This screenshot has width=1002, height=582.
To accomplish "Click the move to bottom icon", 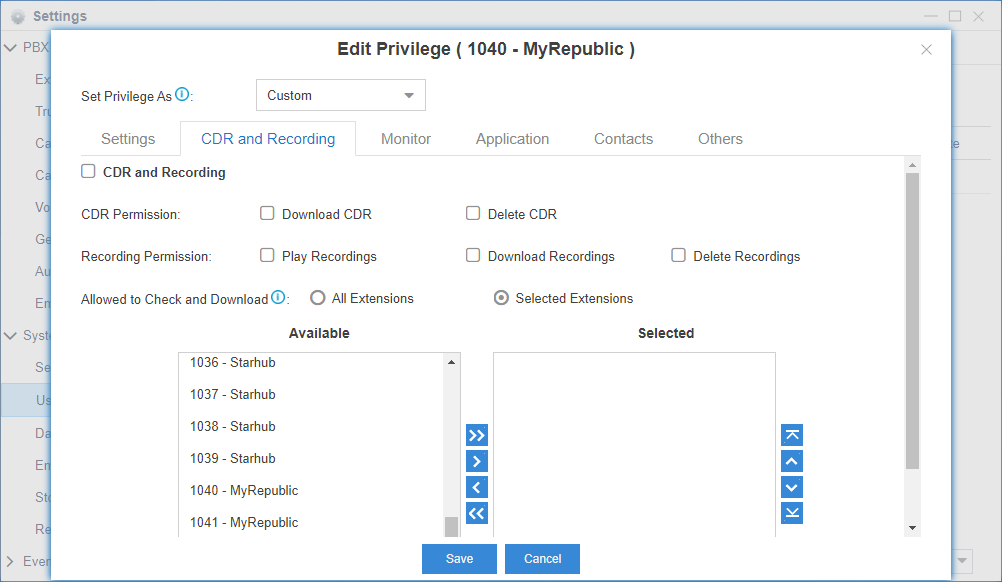I will pyautogui.click(x=791, y=513).
